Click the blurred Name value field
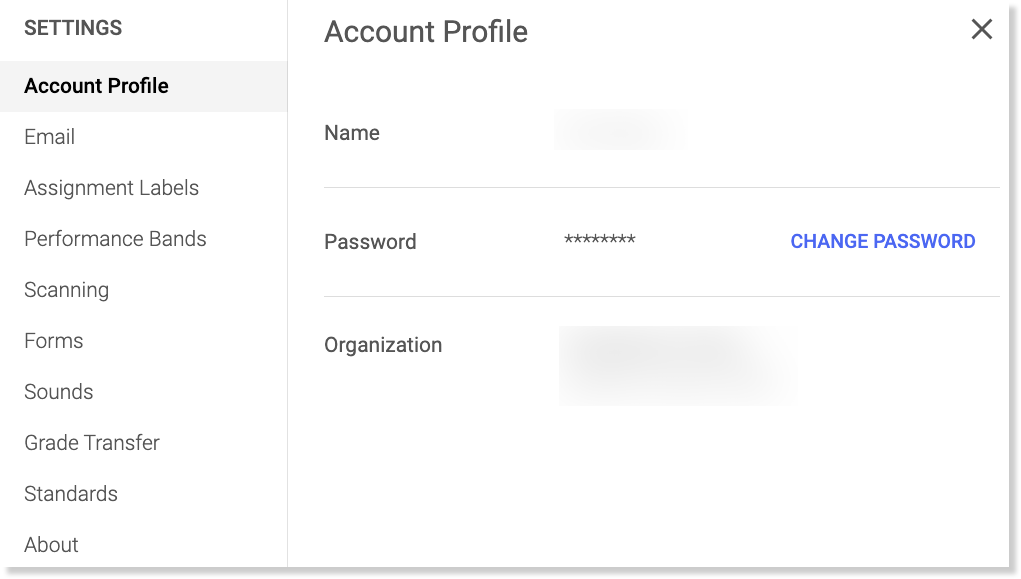The height and width of the screenshot is (579, 1021). click(620, 131)
